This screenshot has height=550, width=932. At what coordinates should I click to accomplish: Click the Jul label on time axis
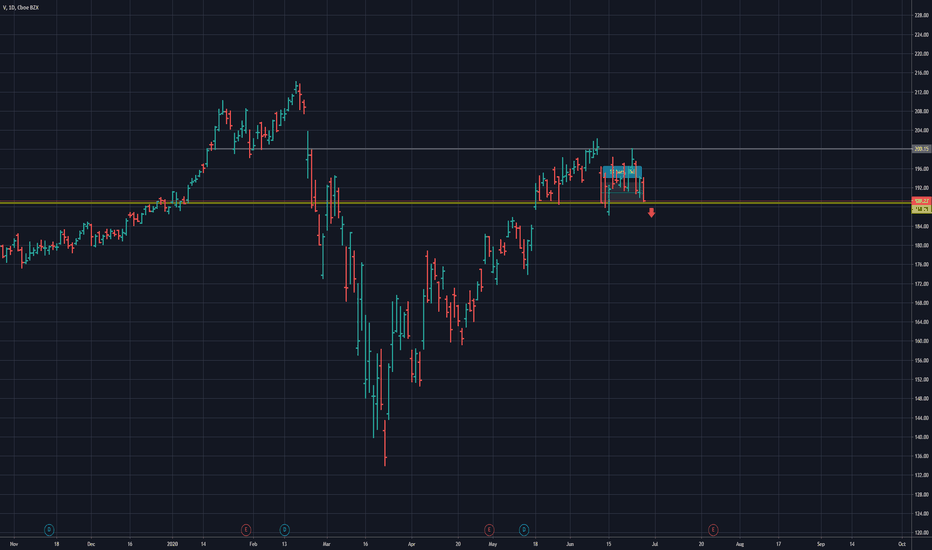(x=654, y=544)
